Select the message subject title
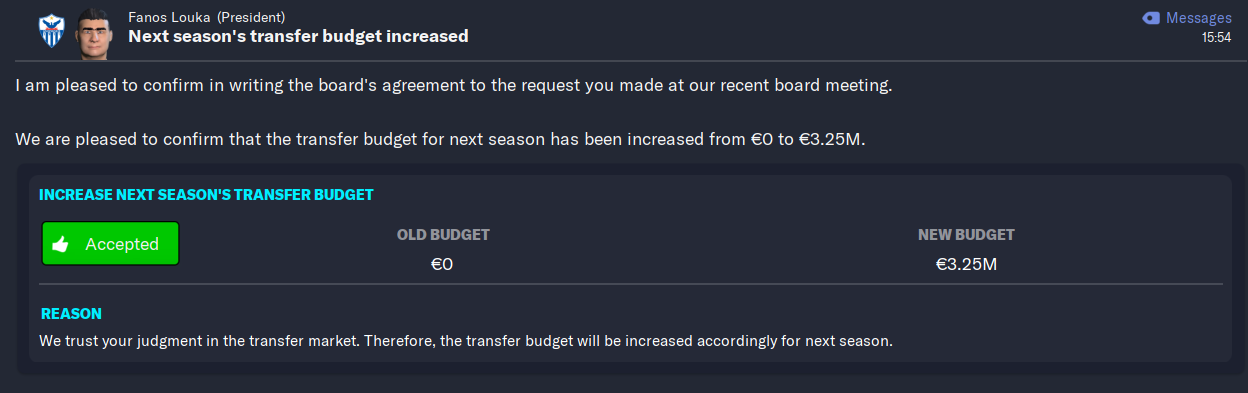 298,37
